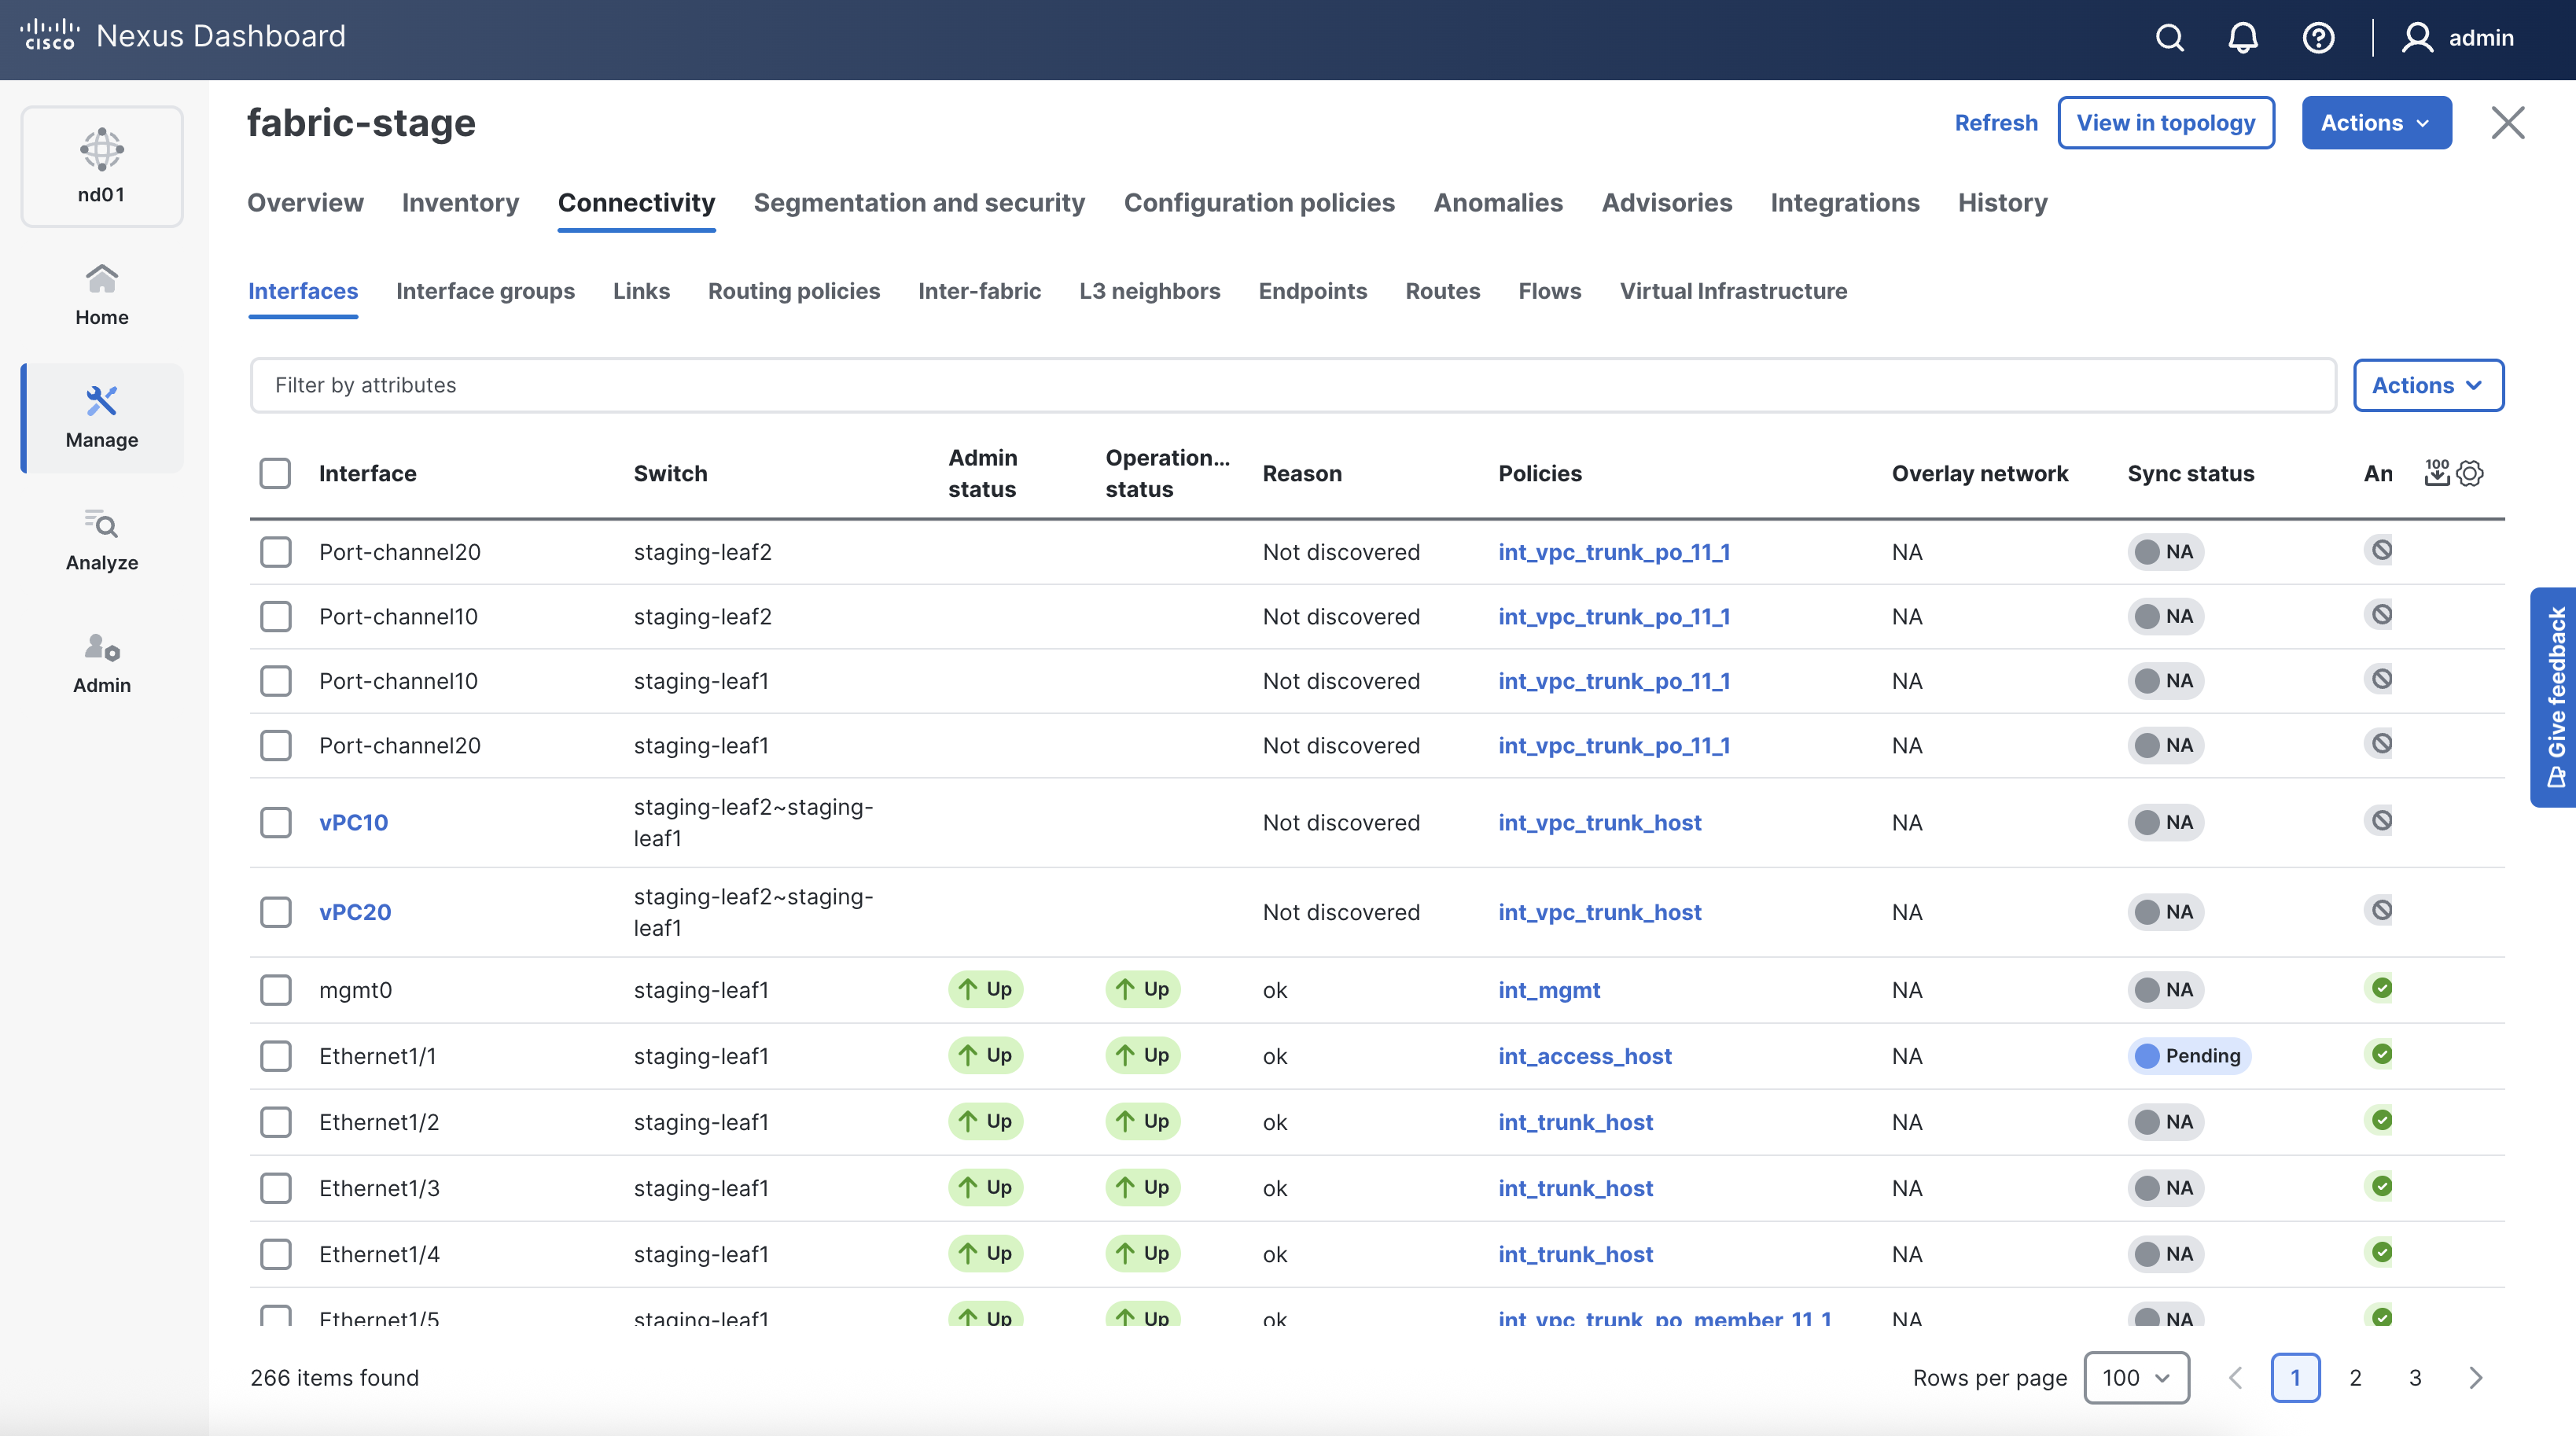Check the select-all header checkbox
Screen dimensions: 2576x1436
[275, 473]
